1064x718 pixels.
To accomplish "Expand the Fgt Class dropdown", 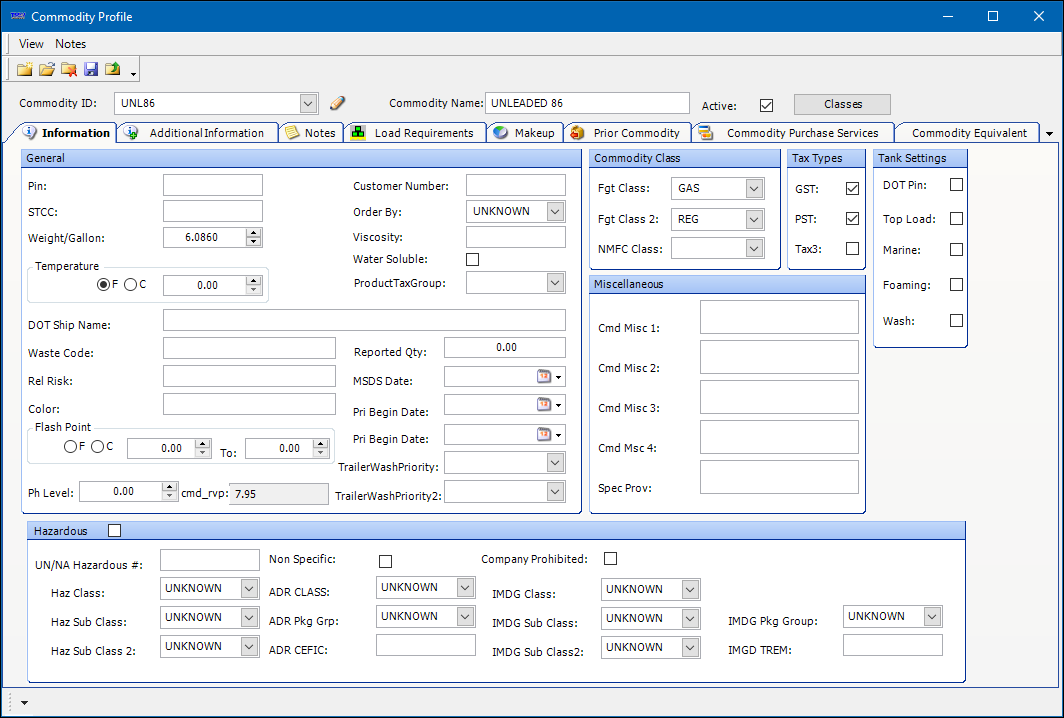I will [754, 189].
